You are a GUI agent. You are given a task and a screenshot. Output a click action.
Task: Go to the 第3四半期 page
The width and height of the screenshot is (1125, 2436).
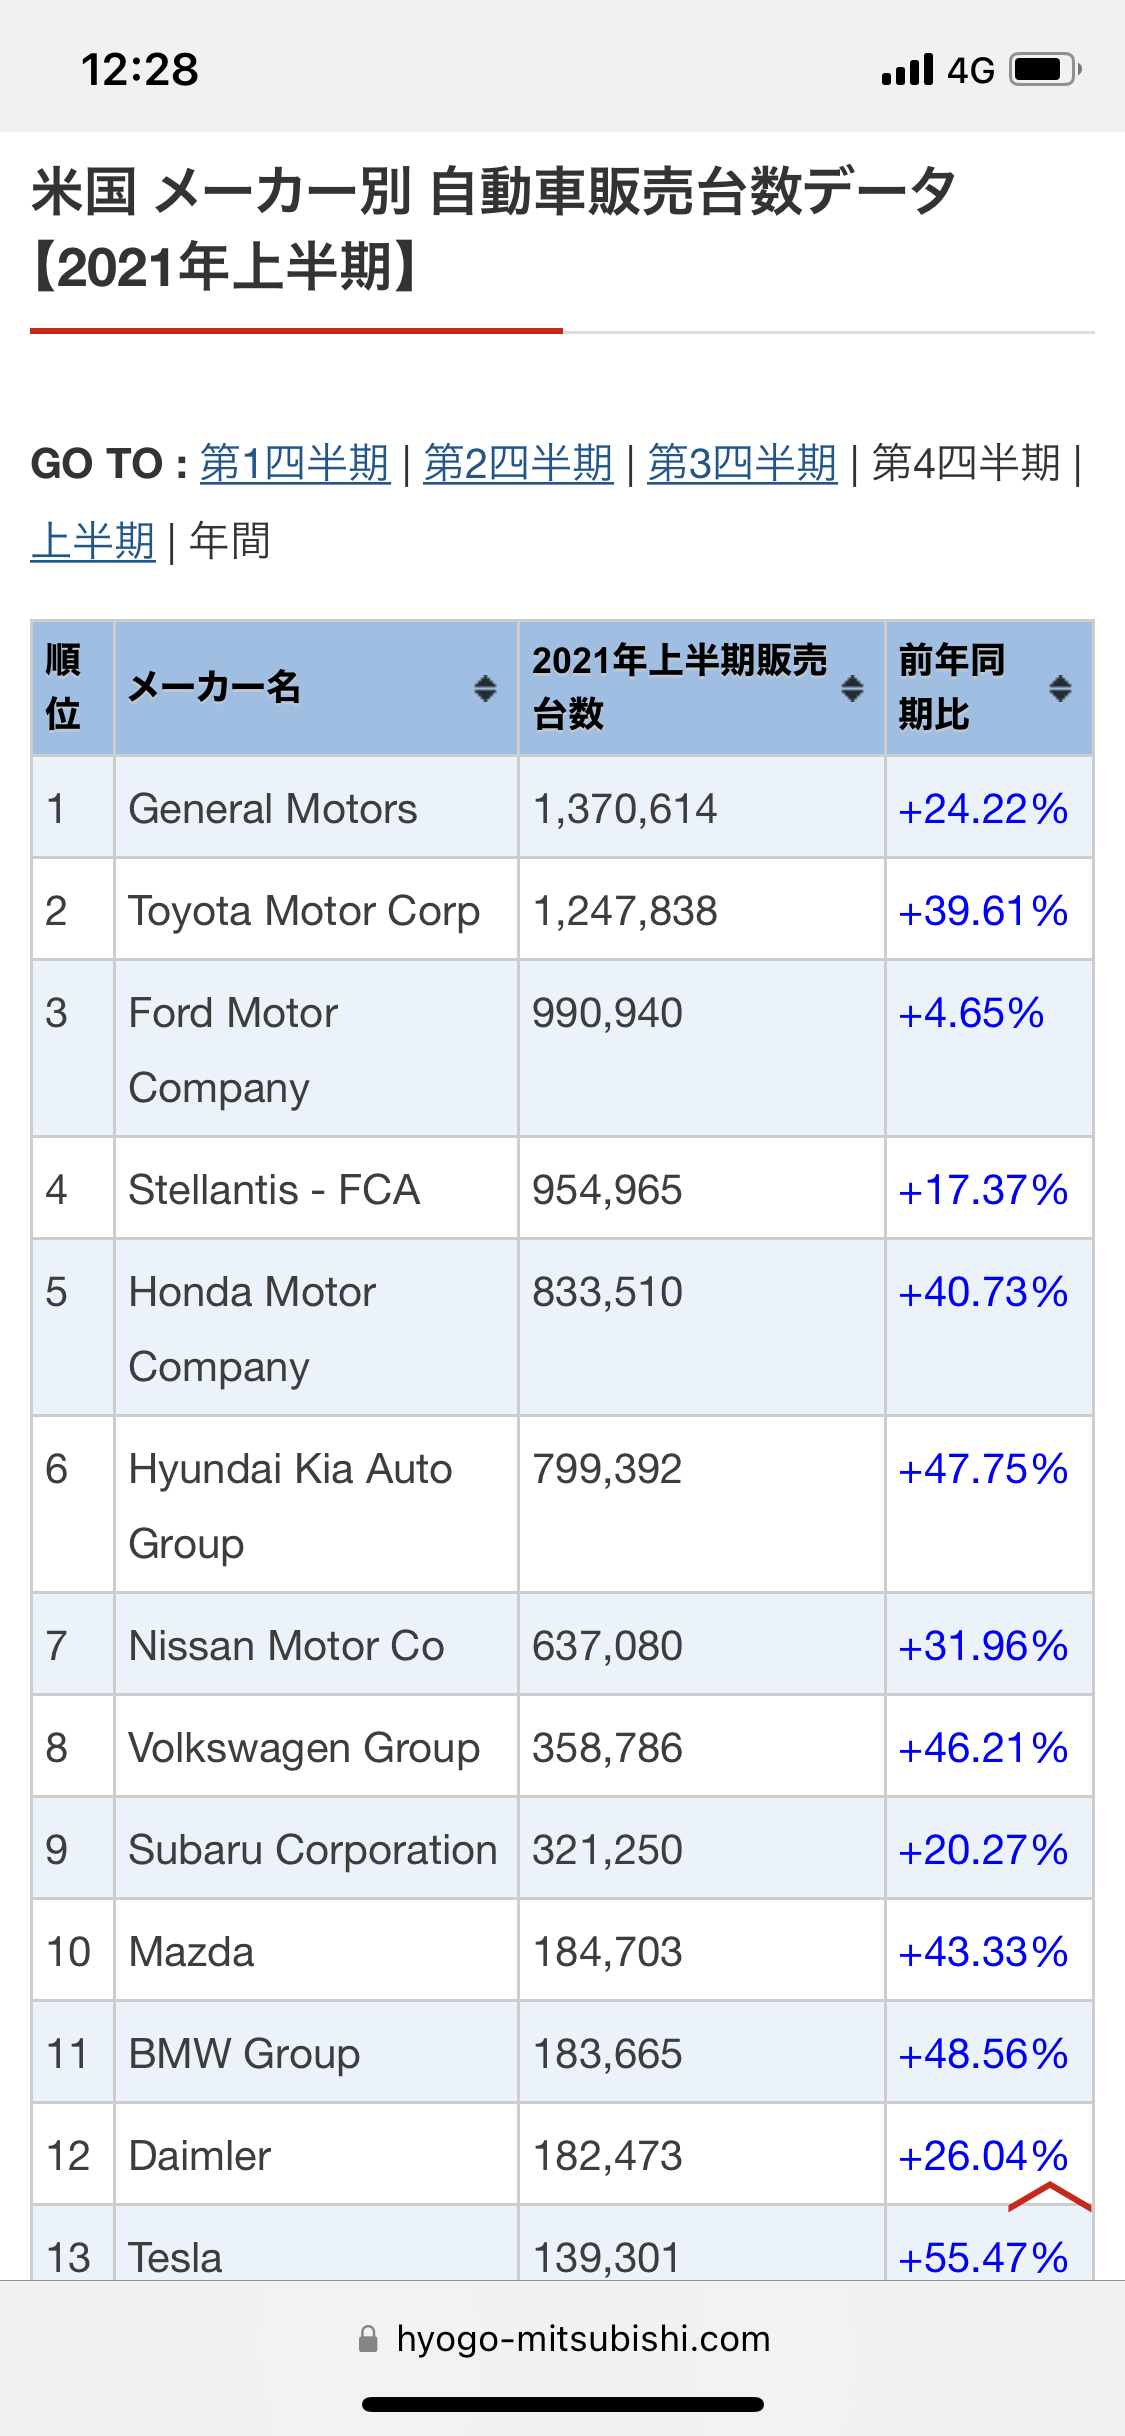tap(742, 464)
